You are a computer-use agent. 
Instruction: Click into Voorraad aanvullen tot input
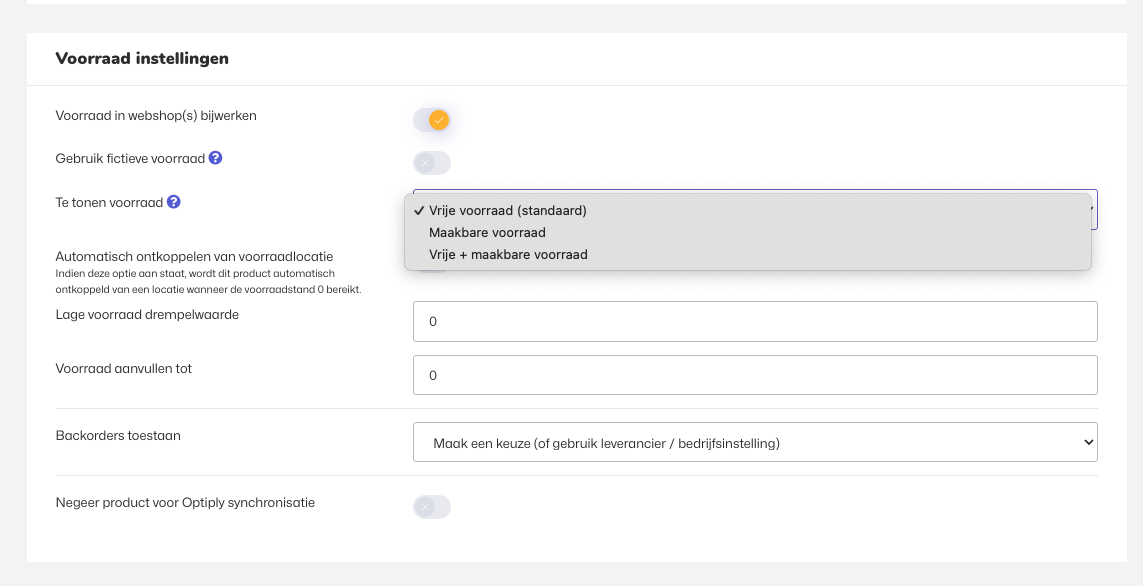click(x=755, y=376)
